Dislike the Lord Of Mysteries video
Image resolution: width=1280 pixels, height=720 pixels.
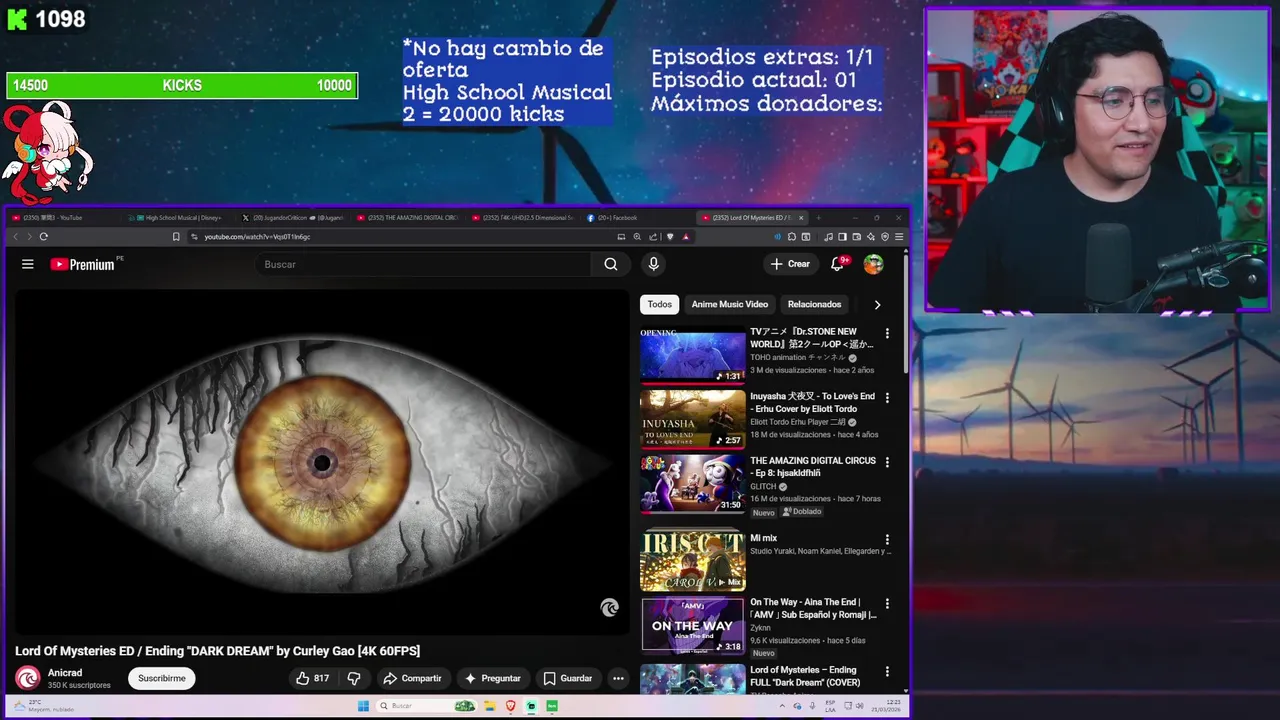click(x=353, y=678)
